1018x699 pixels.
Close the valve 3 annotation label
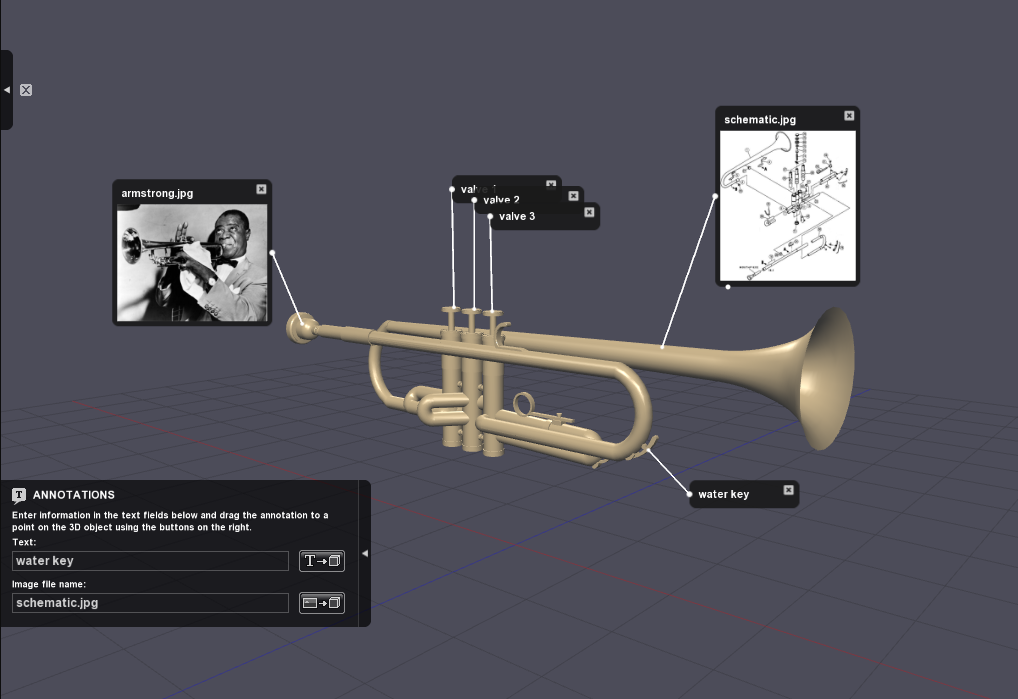(x=590, y=211)
